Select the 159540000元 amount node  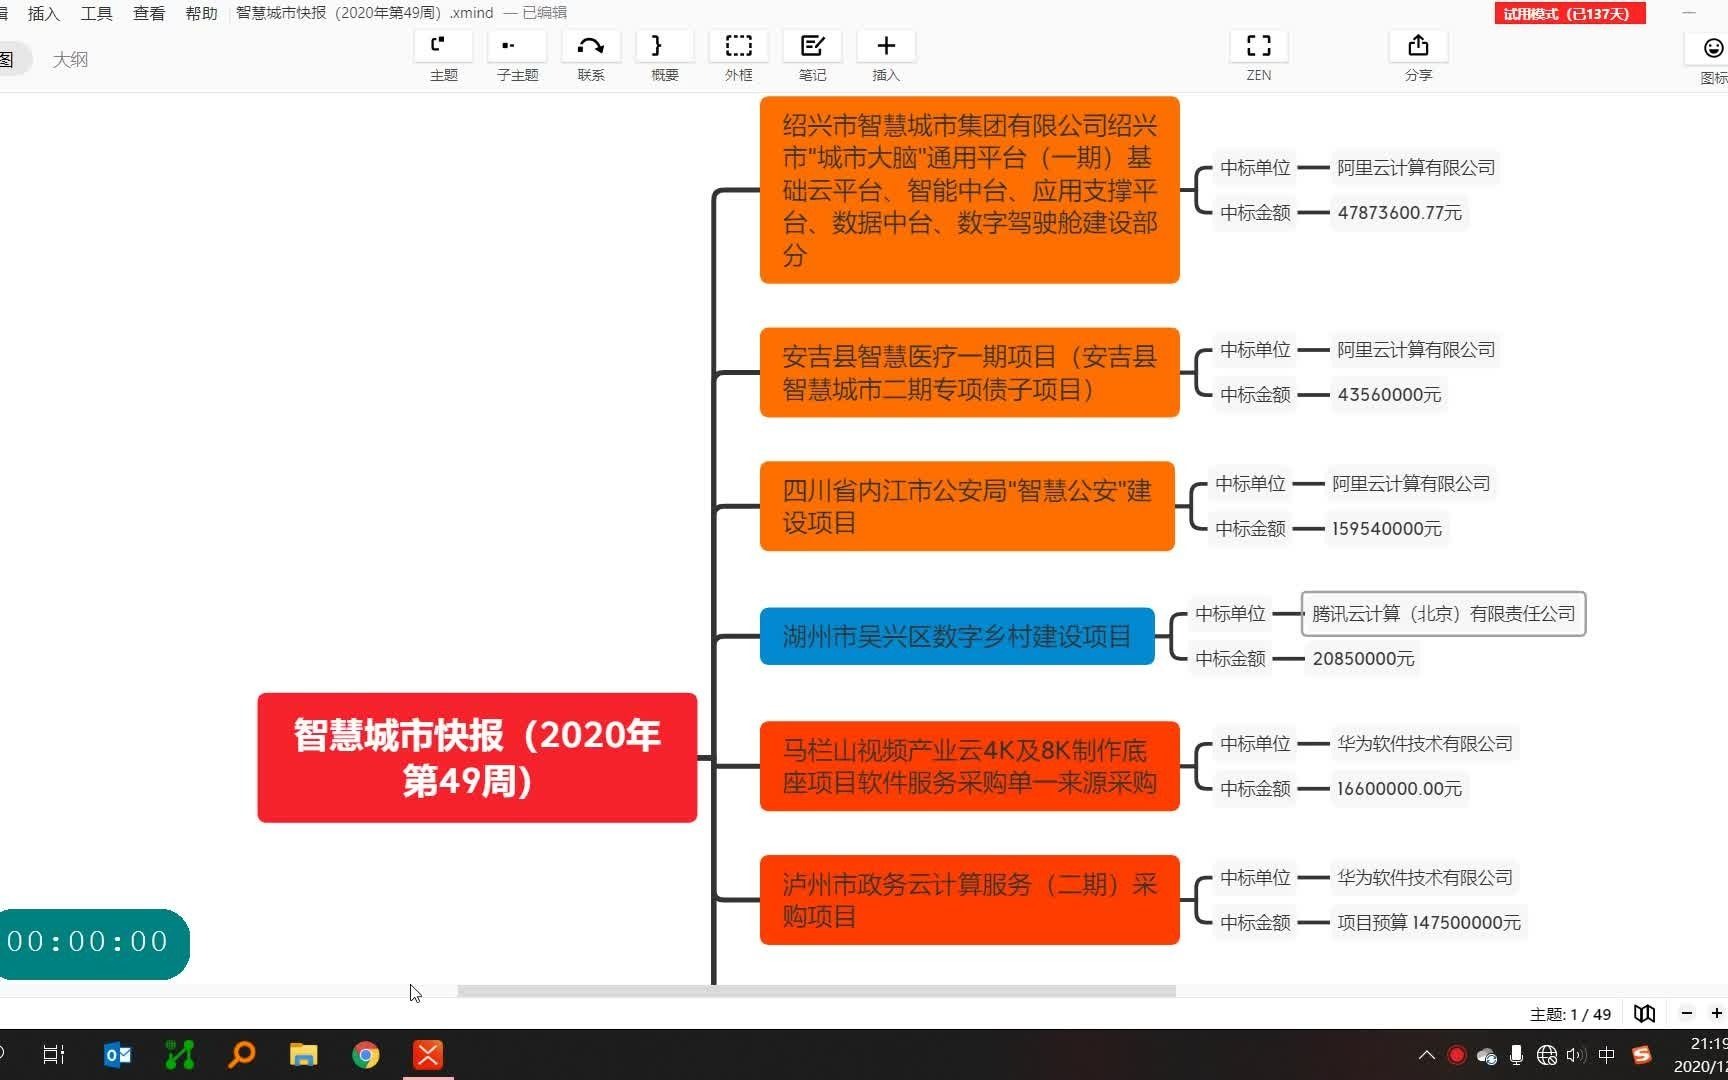click(x=1386, y=529)
